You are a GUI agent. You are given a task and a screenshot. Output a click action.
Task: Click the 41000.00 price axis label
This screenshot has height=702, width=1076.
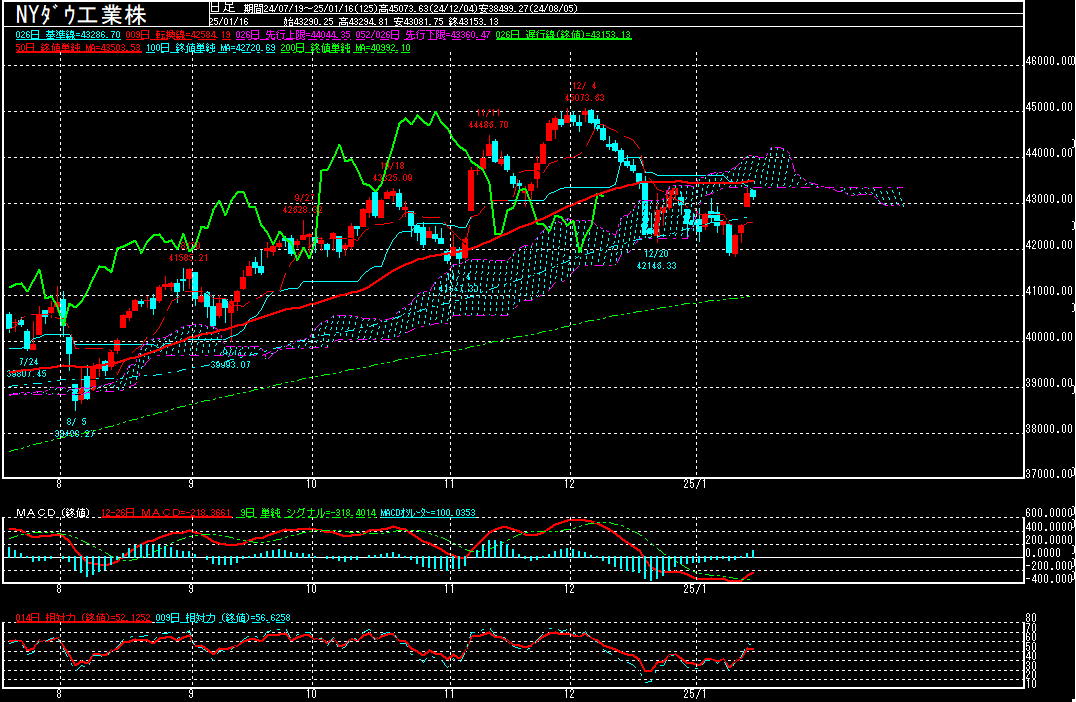coord(1050,290)
